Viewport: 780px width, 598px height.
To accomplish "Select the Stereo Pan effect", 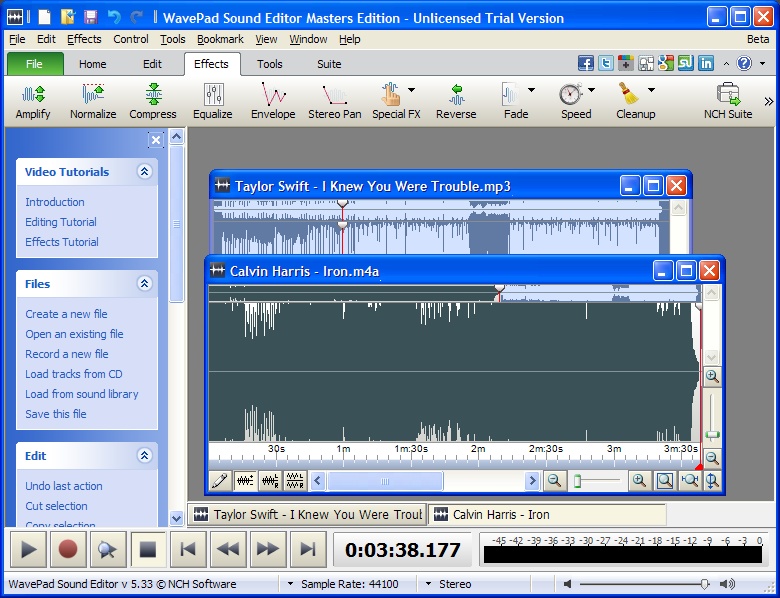I will coord(334,101).
